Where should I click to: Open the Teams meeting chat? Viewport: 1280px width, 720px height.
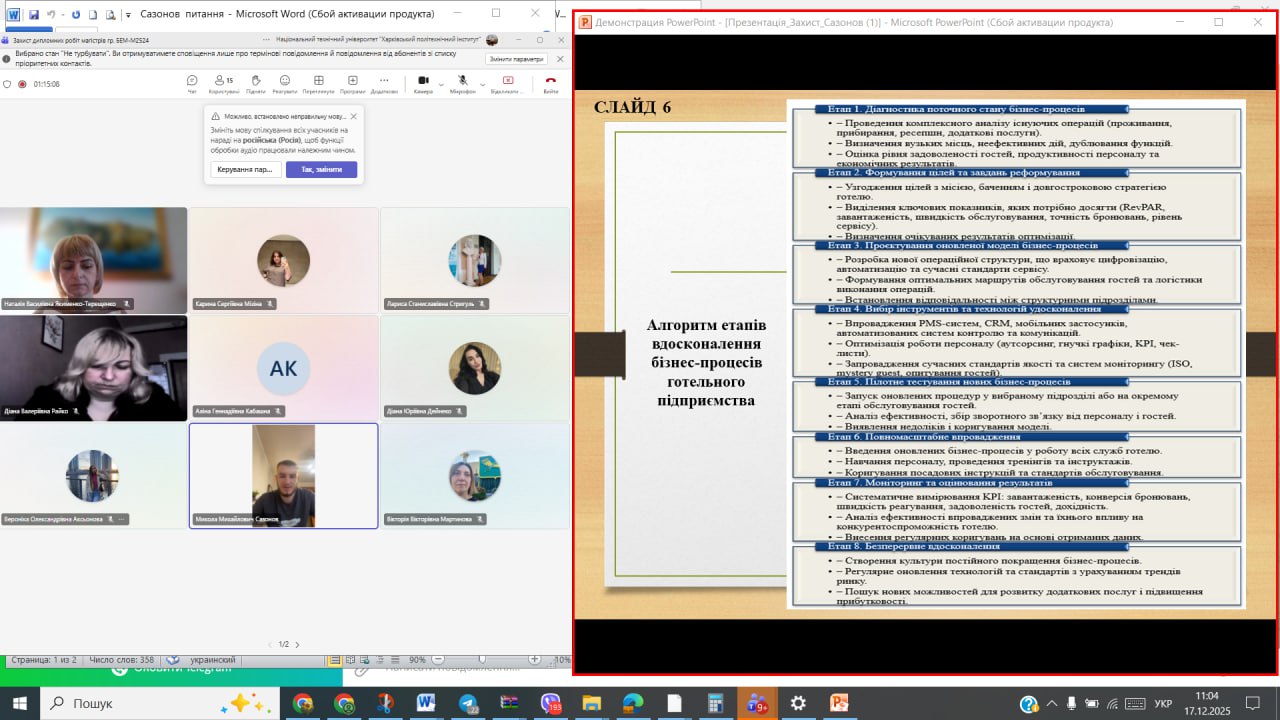192,82
